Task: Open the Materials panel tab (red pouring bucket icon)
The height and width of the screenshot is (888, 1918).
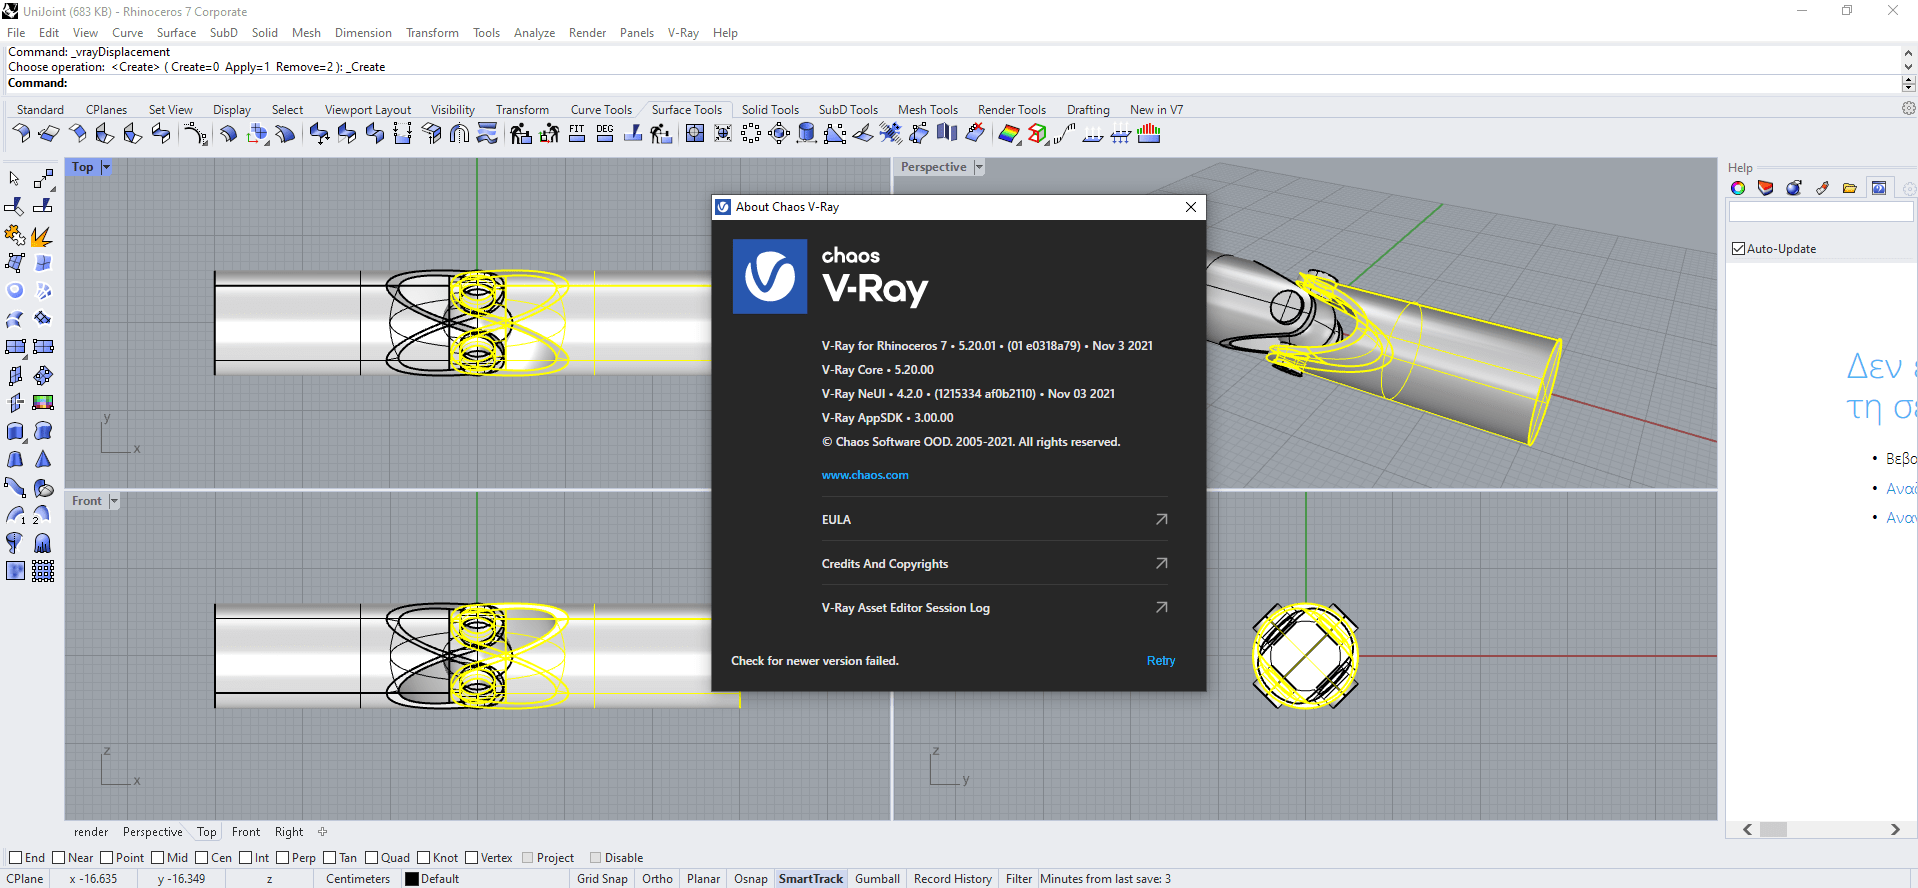Action: click(1766, 188)
